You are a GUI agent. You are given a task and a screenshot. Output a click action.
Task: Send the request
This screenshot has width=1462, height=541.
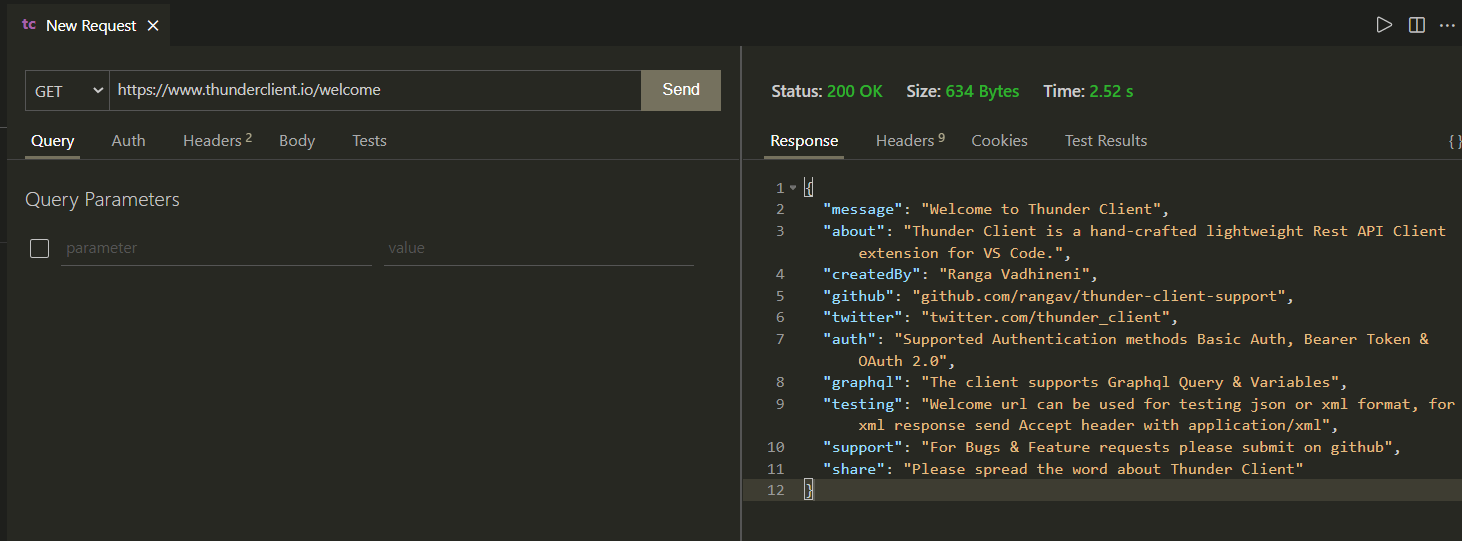(681, 90)
